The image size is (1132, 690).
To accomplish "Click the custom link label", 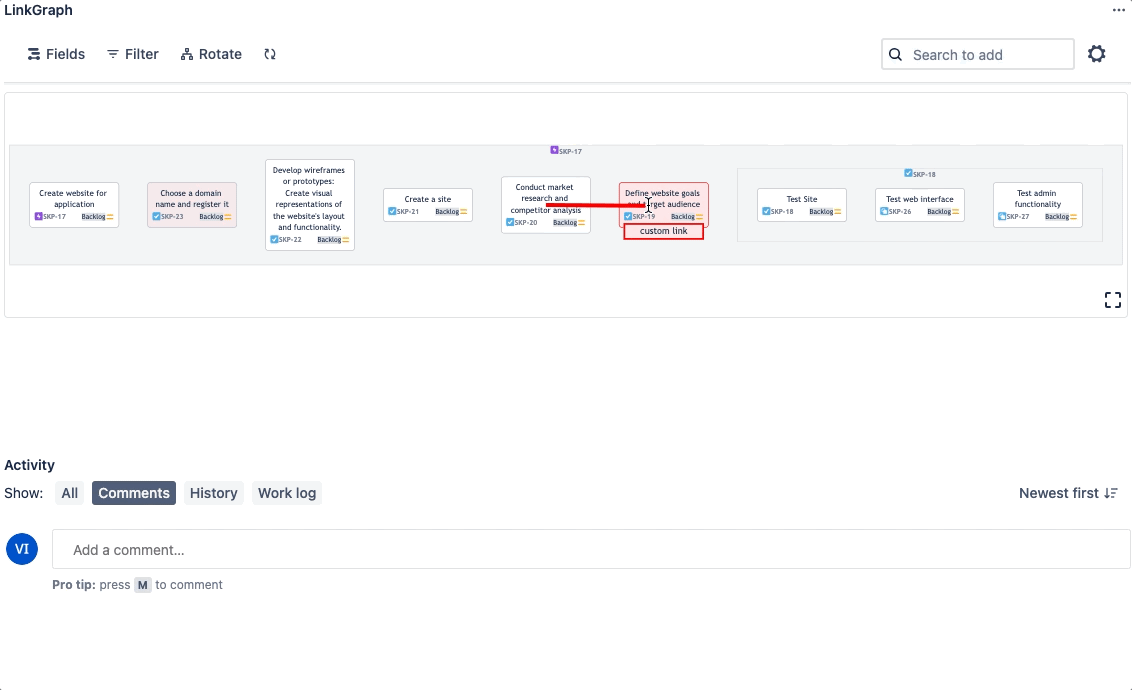I will (x=664, y=232).
